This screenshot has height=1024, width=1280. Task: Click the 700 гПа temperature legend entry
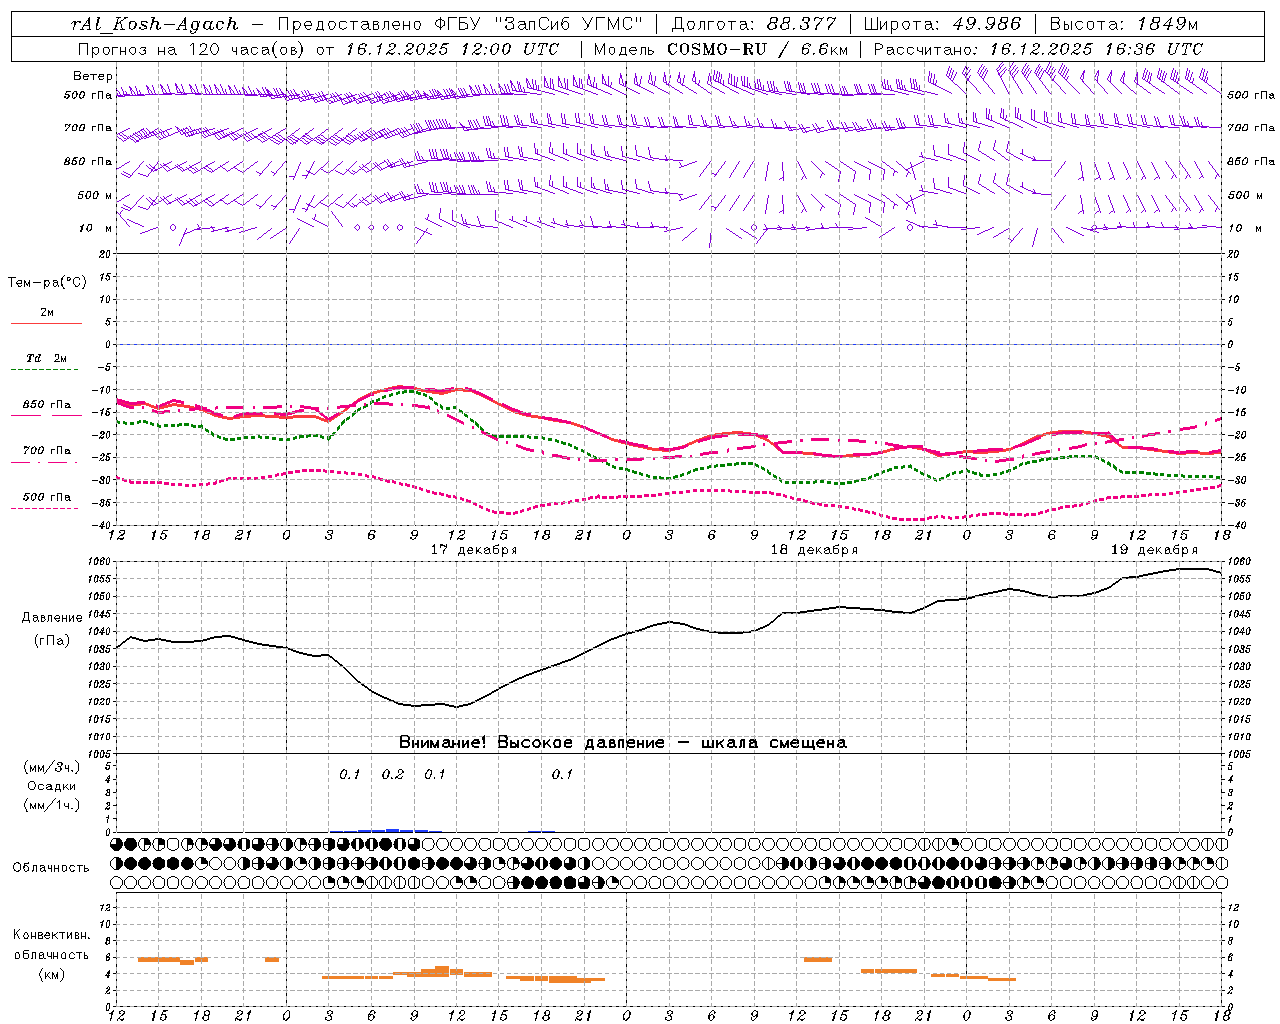[x=46, y=455]
